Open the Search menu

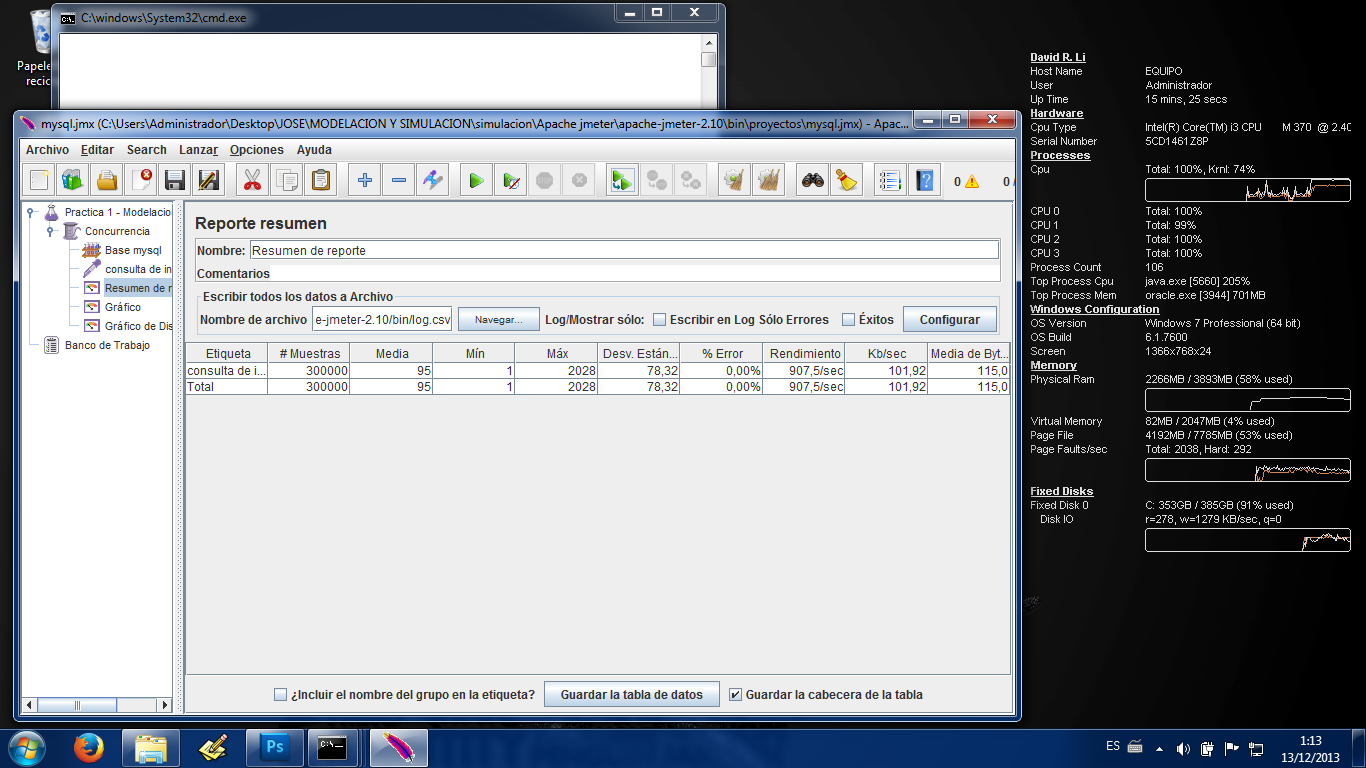(x=147, y=150)
